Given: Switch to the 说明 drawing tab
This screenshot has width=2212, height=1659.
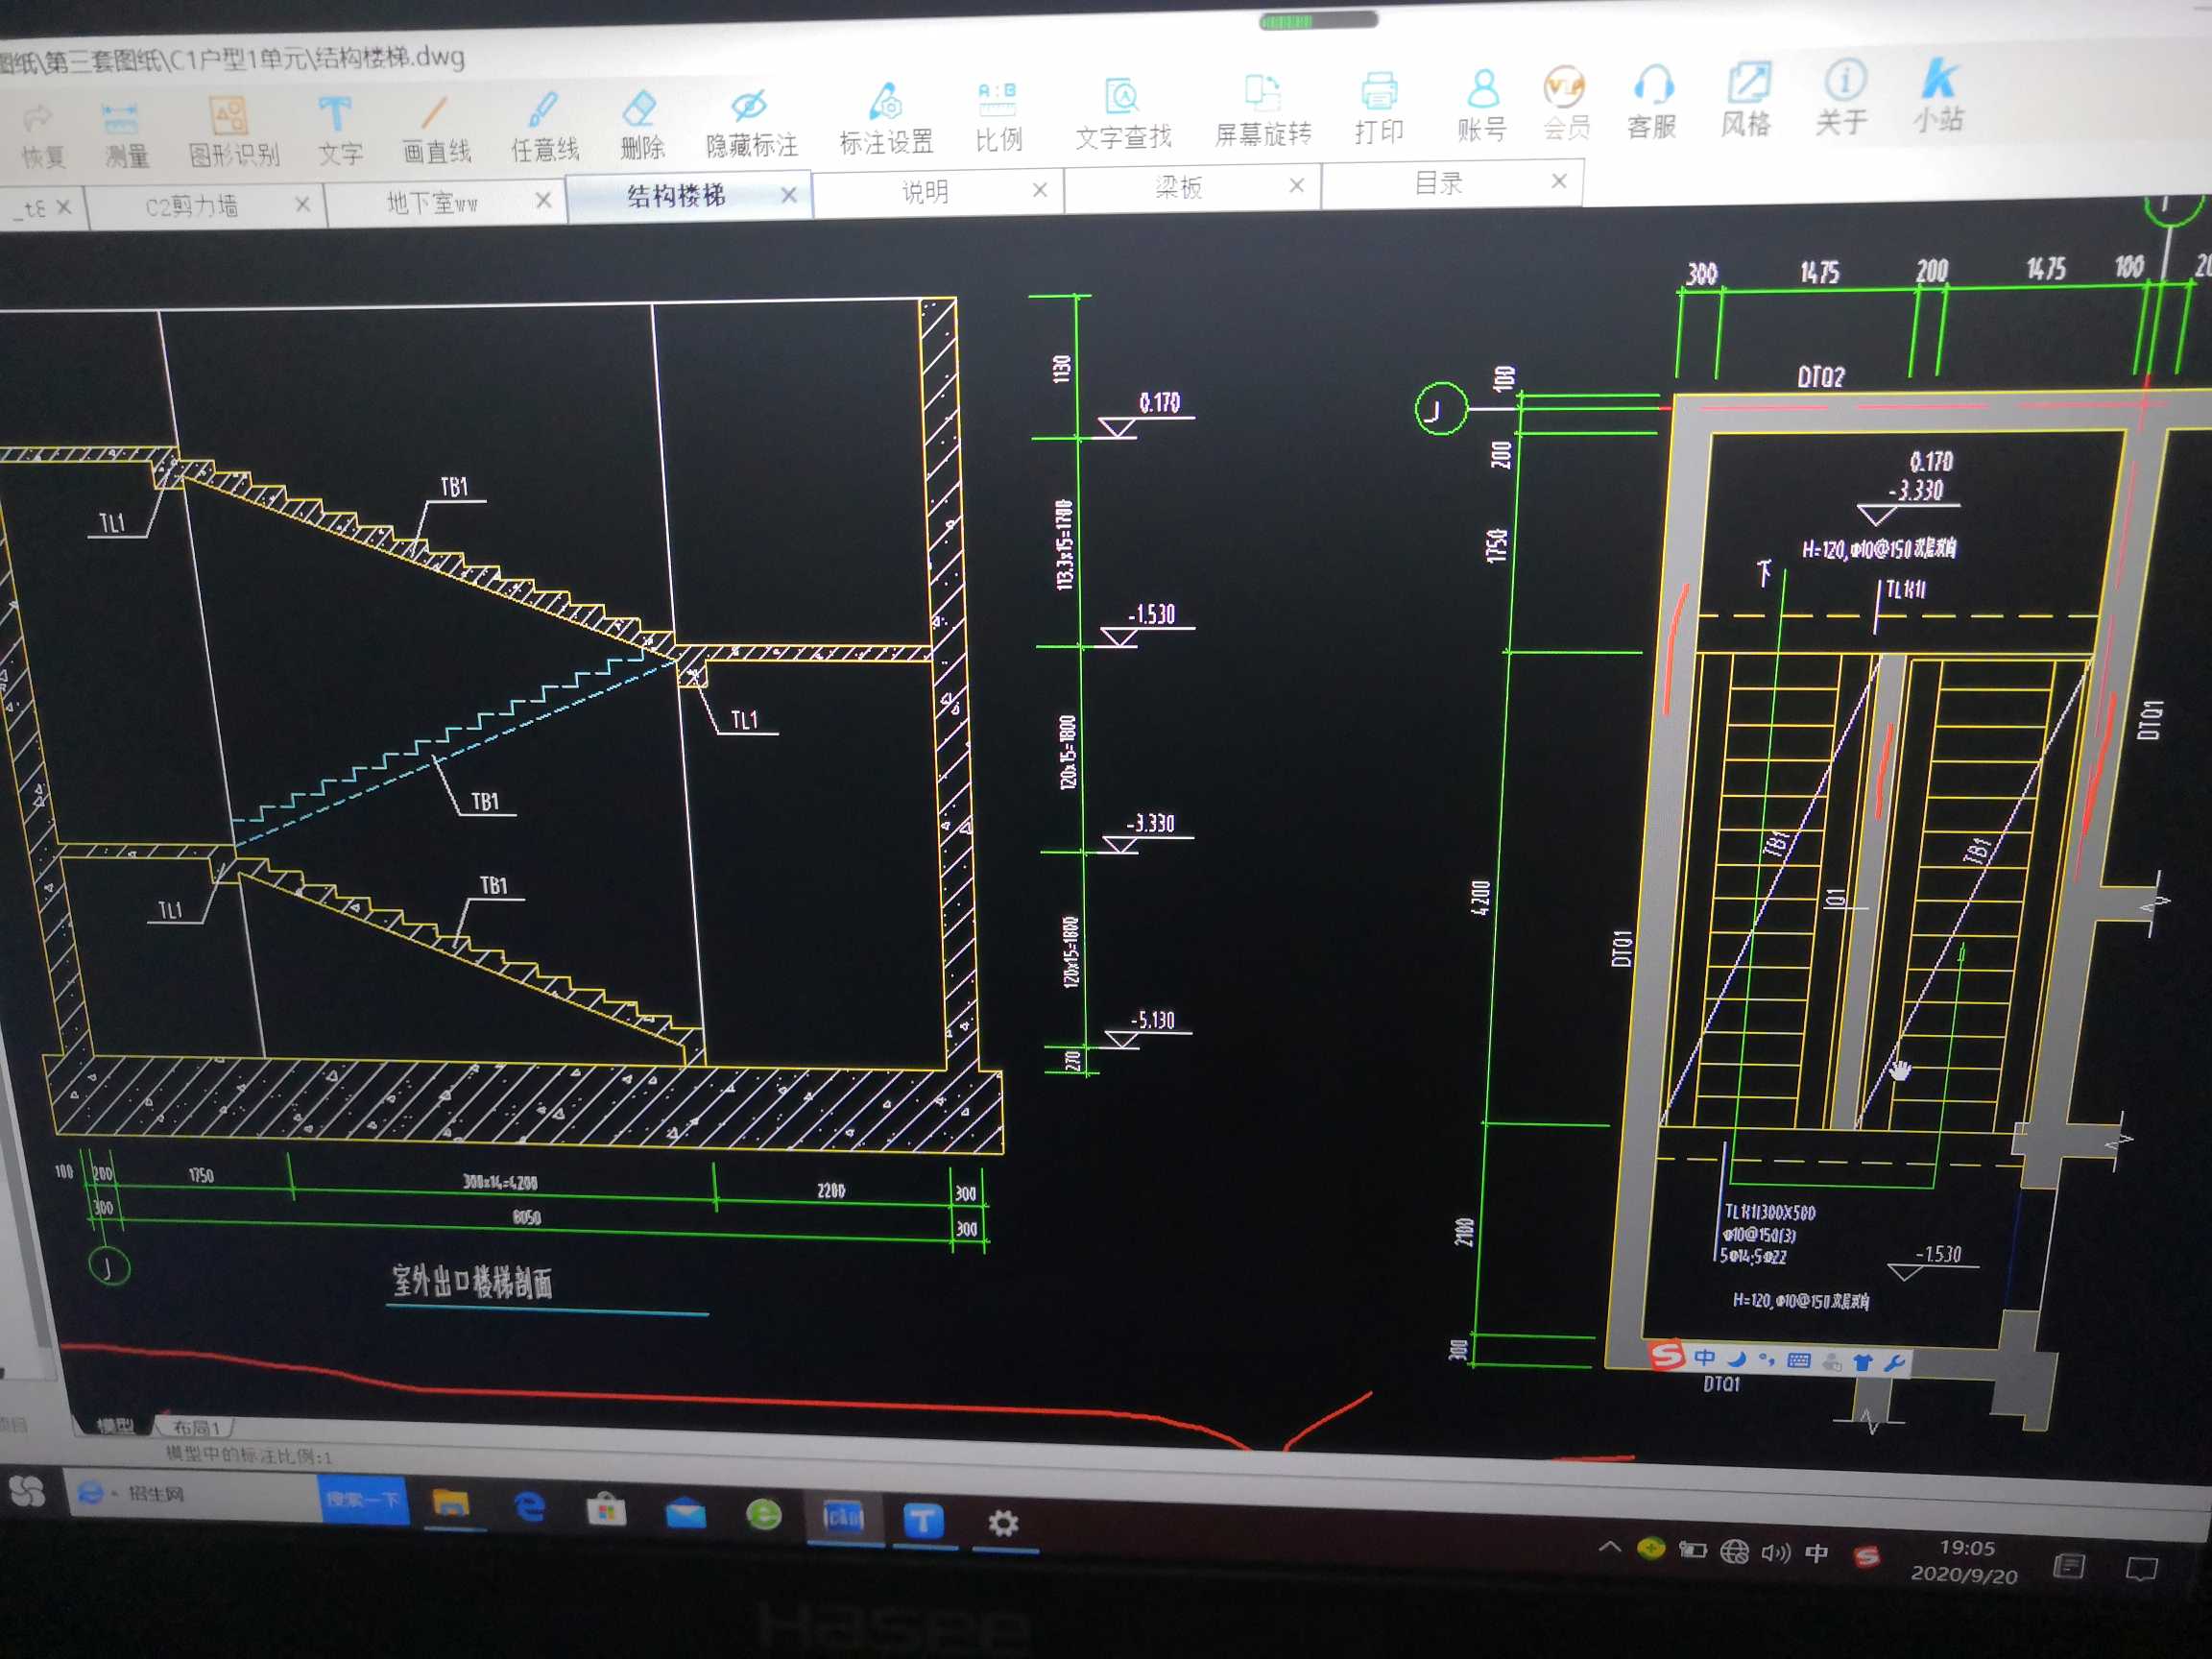Looking at the screenshot, I should [925, 191].
